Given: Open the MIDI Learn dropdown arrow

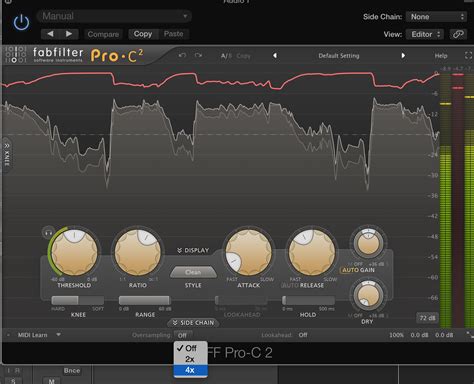Looking at the screenshot, I should point(58,335).
